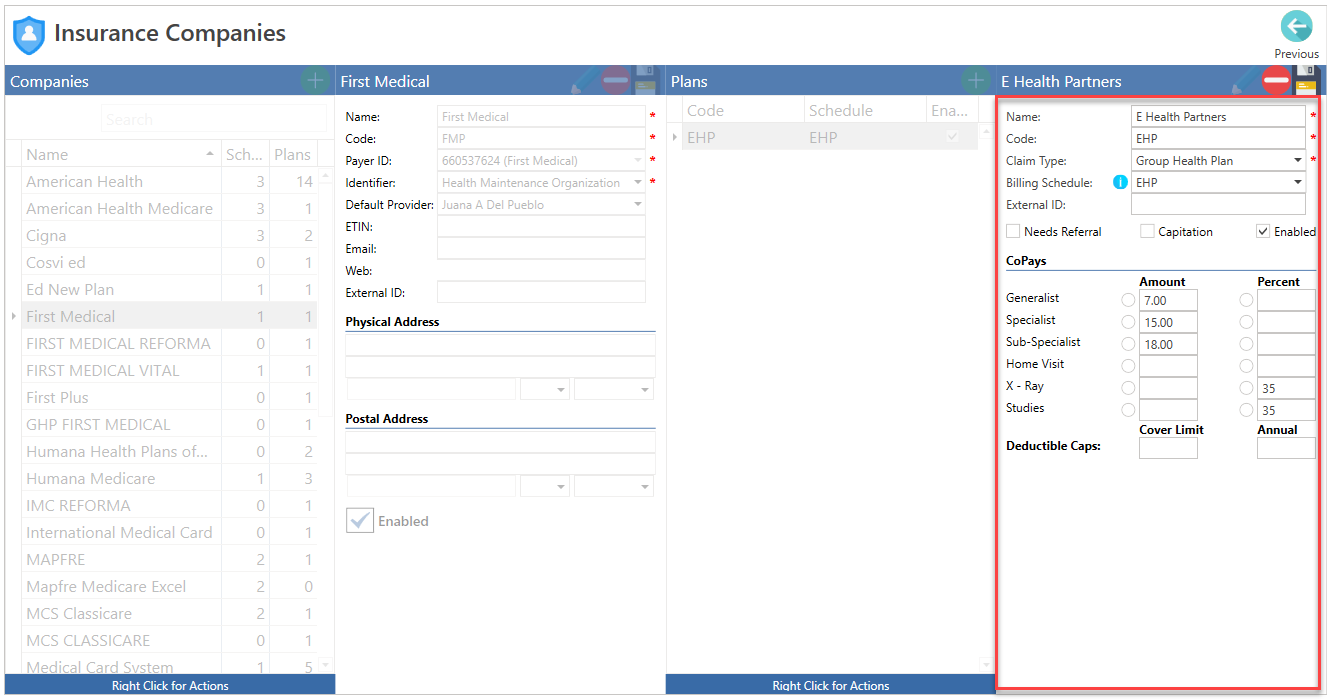Select the Generalist Percent radio button
1332x700 pixels.
[1246, 299]
